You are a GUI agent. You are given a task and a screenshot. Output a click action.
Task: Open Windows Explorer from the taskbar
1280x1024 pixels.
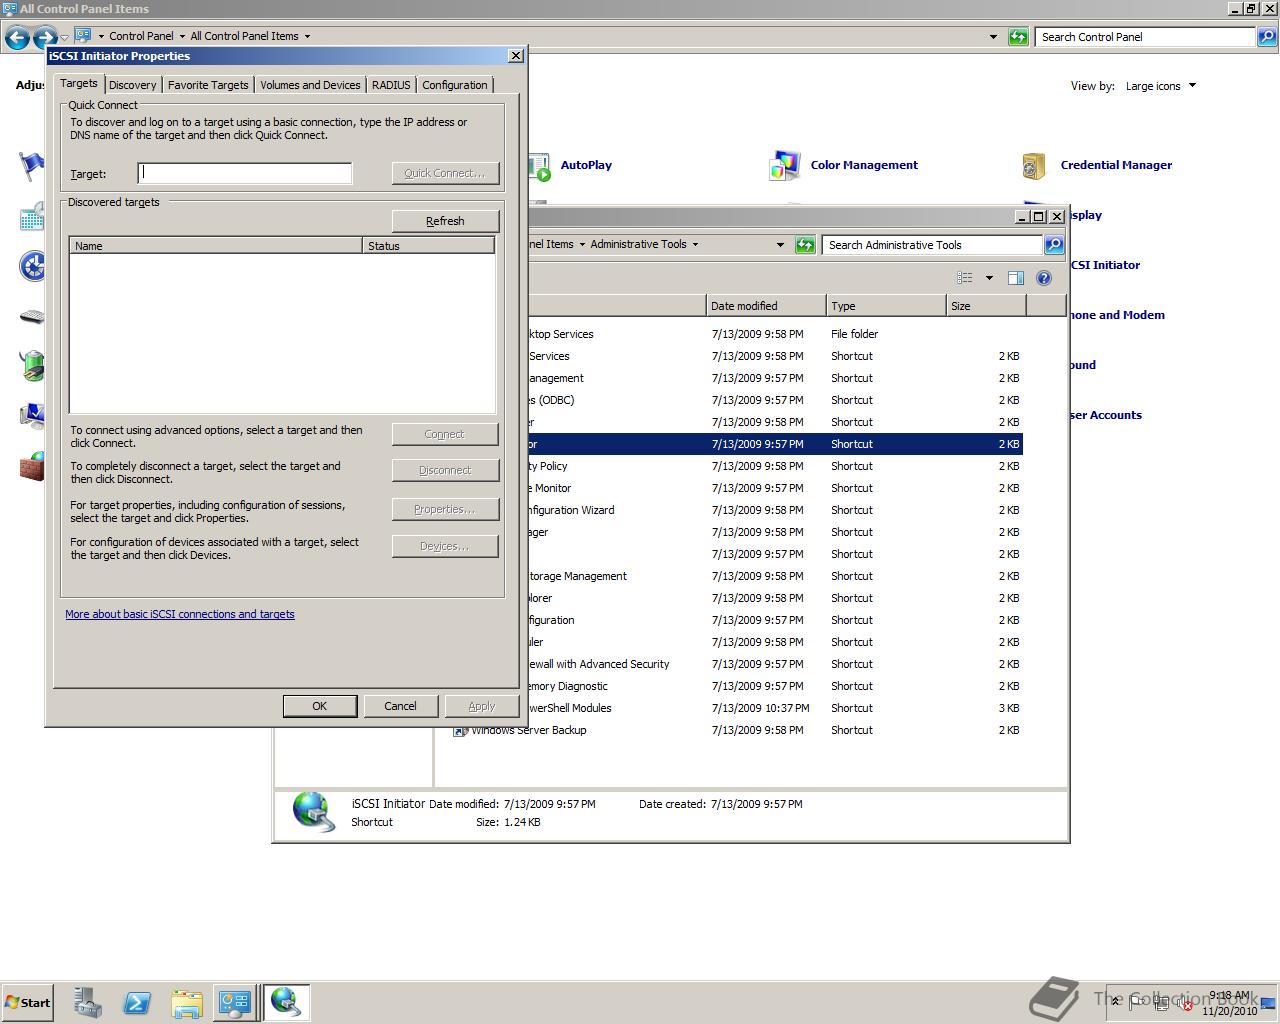(x=186, y=1002)
